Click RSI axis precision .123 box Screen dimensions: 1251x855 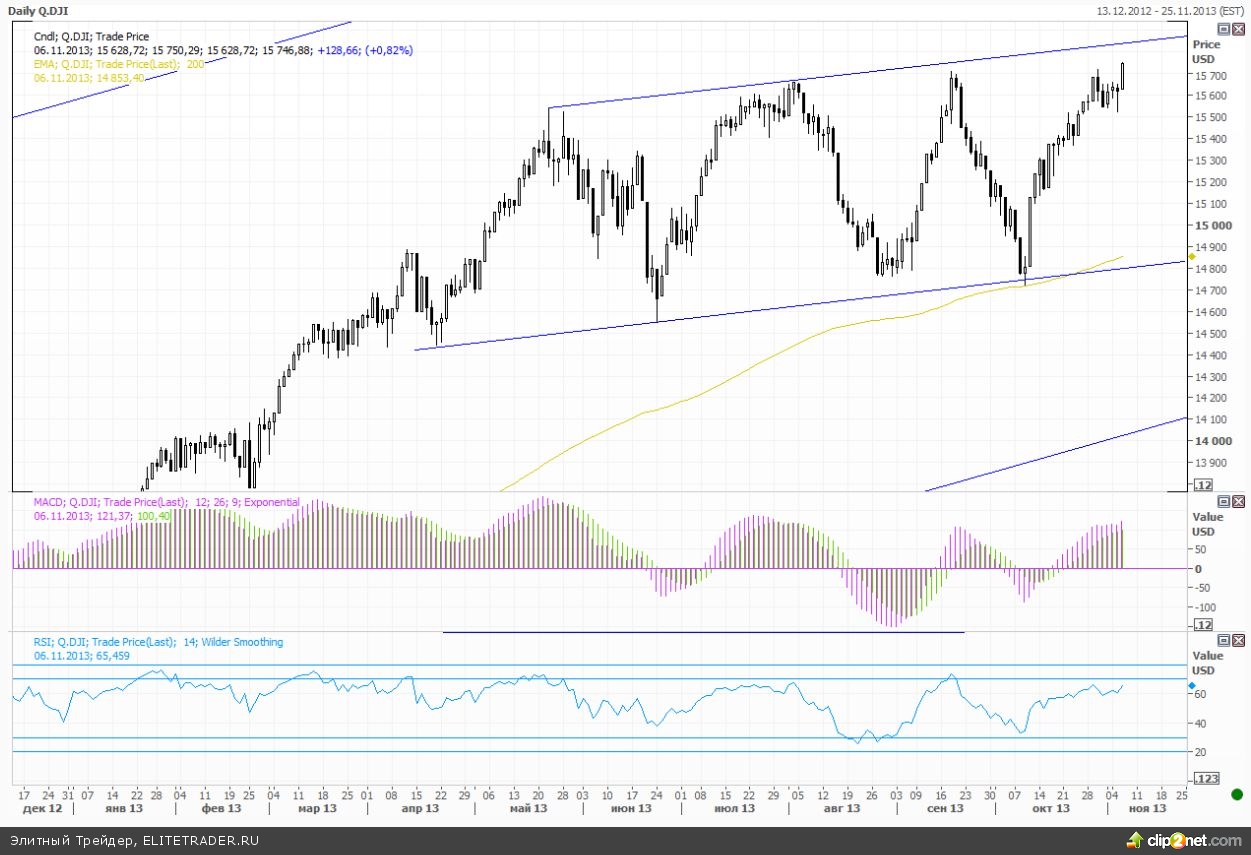(x=1207, y=778)
